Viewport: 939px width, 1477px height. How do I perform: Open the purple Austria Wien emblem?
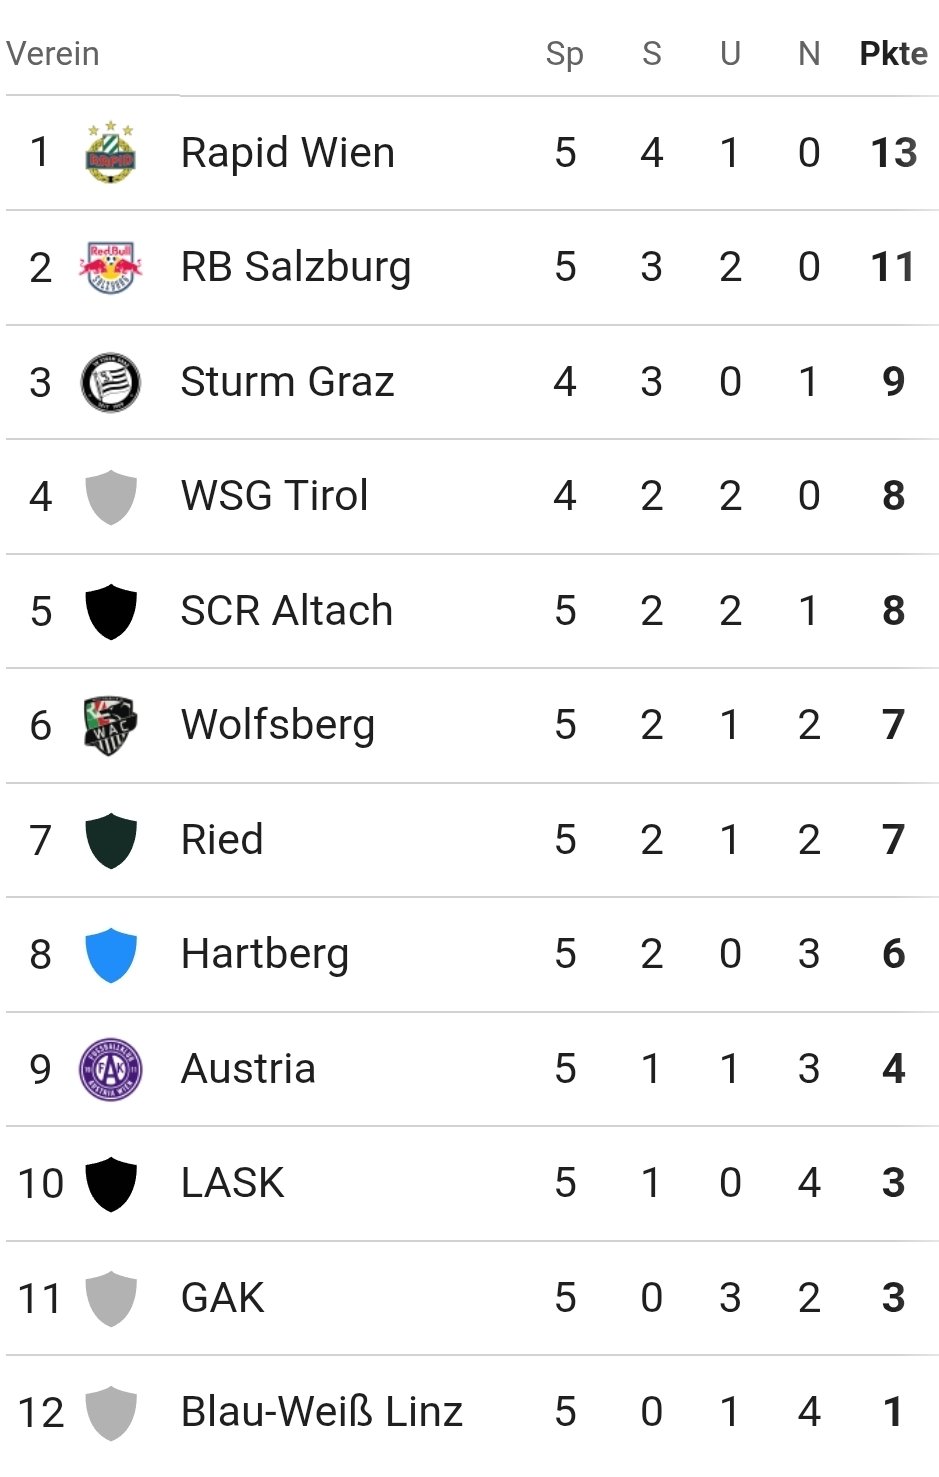110,1069
